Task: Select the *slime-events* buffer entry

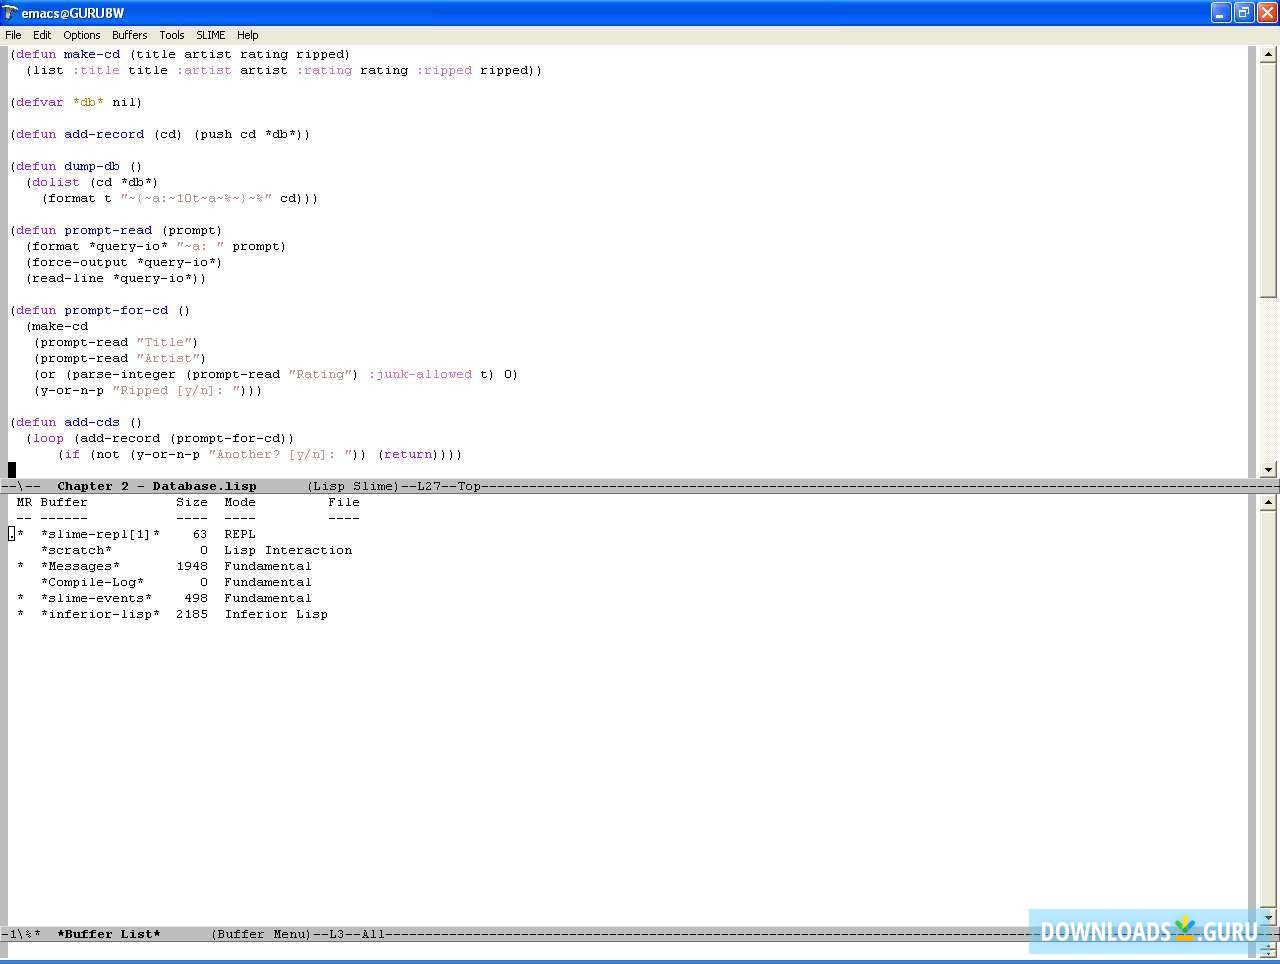Action: point(96,597)
